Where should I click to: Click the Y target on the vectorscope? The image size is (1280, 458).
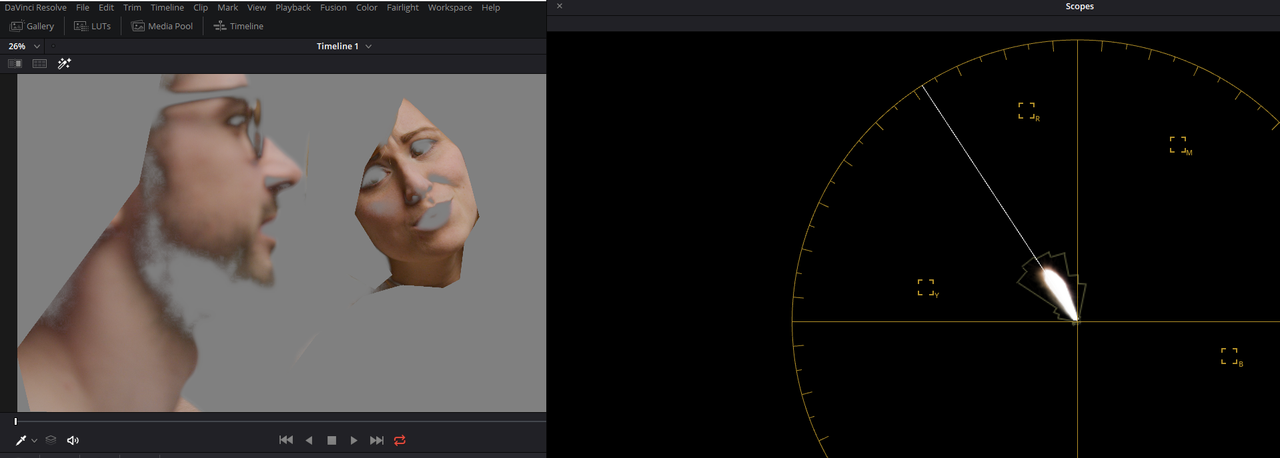(x=927, y=288)
